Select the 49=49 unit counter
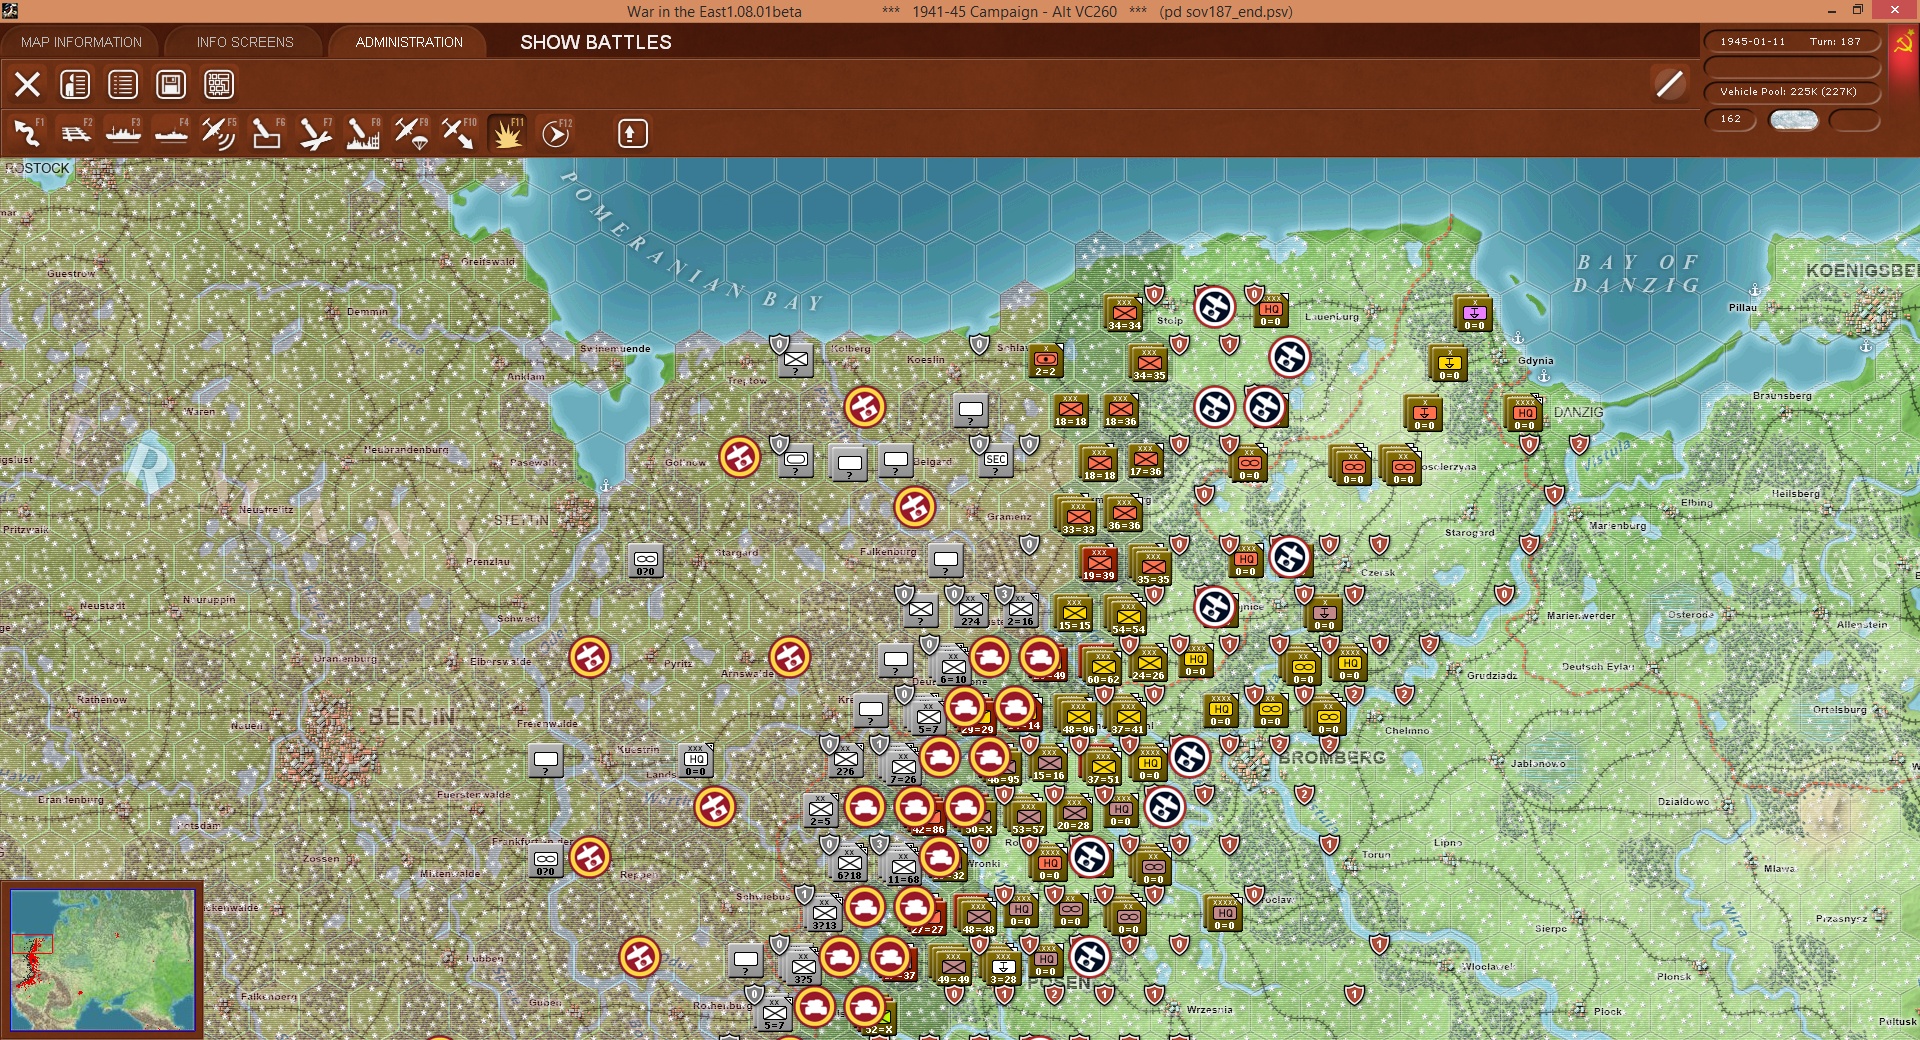Screen dimensions: 1920x1040 953,966
